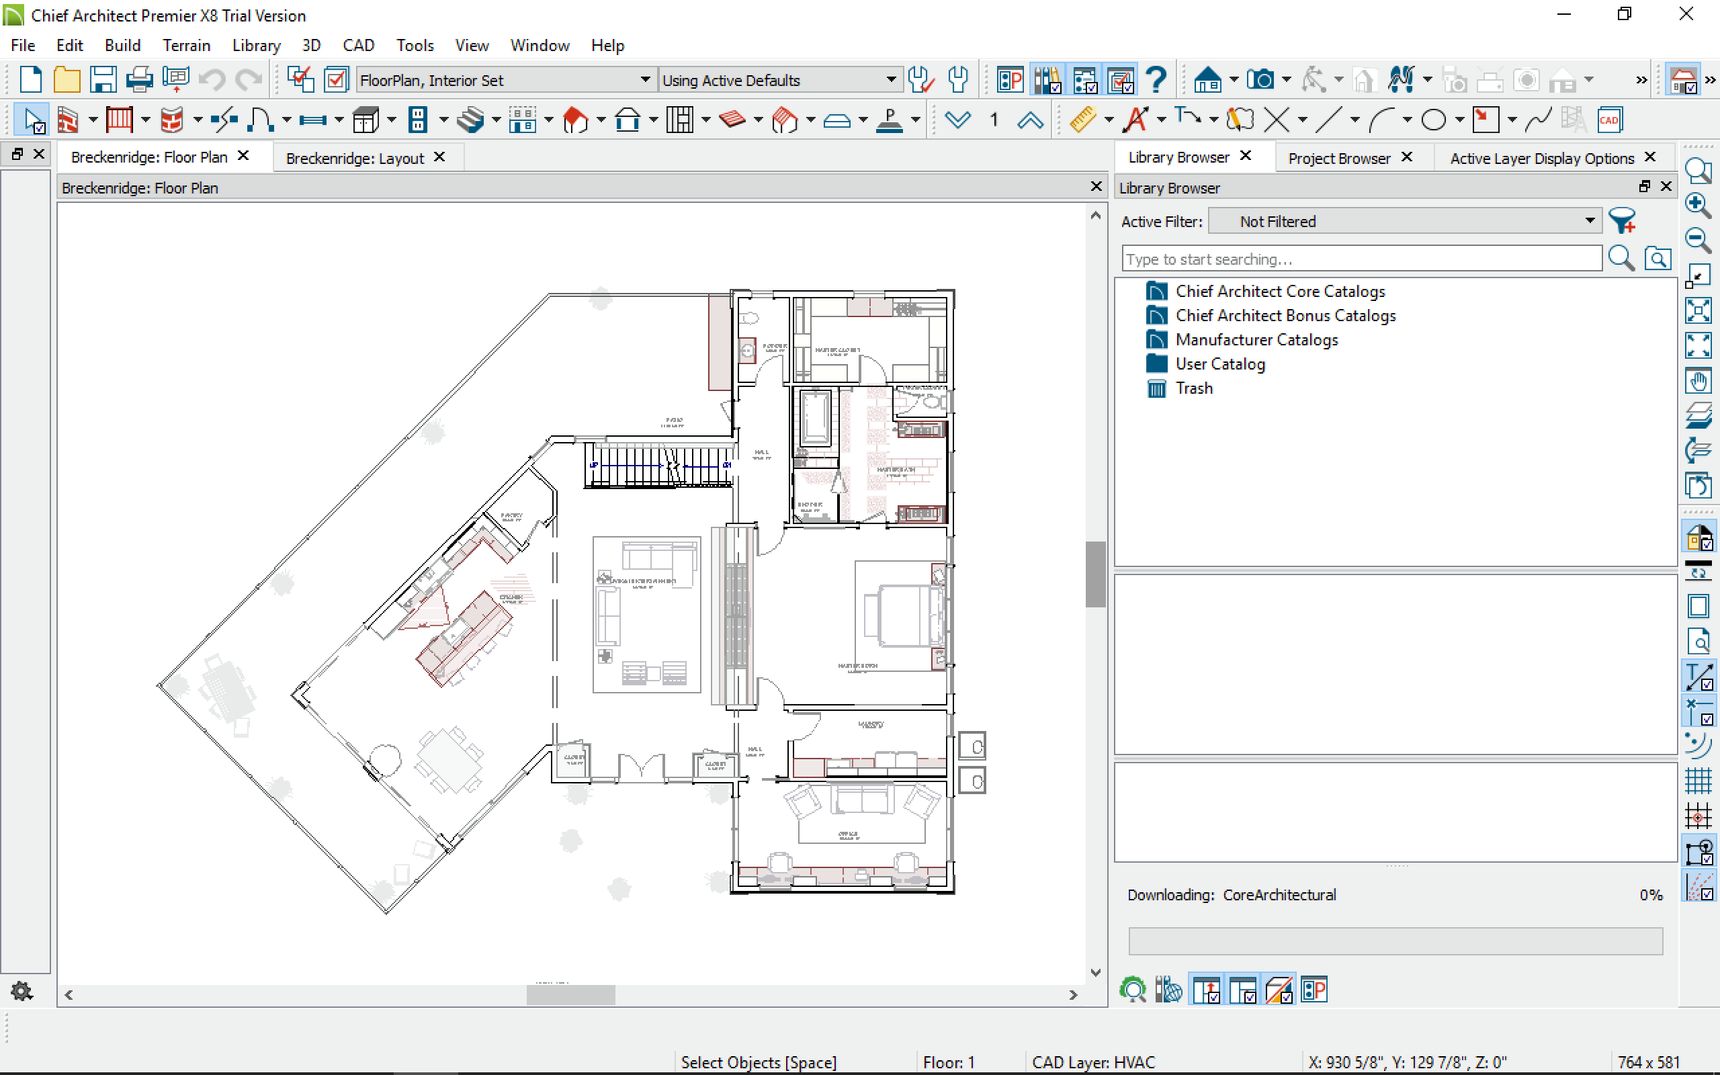Click the Floor Up arrow
This screenshot has height=1075, width=1720.
click(1030, 121)
